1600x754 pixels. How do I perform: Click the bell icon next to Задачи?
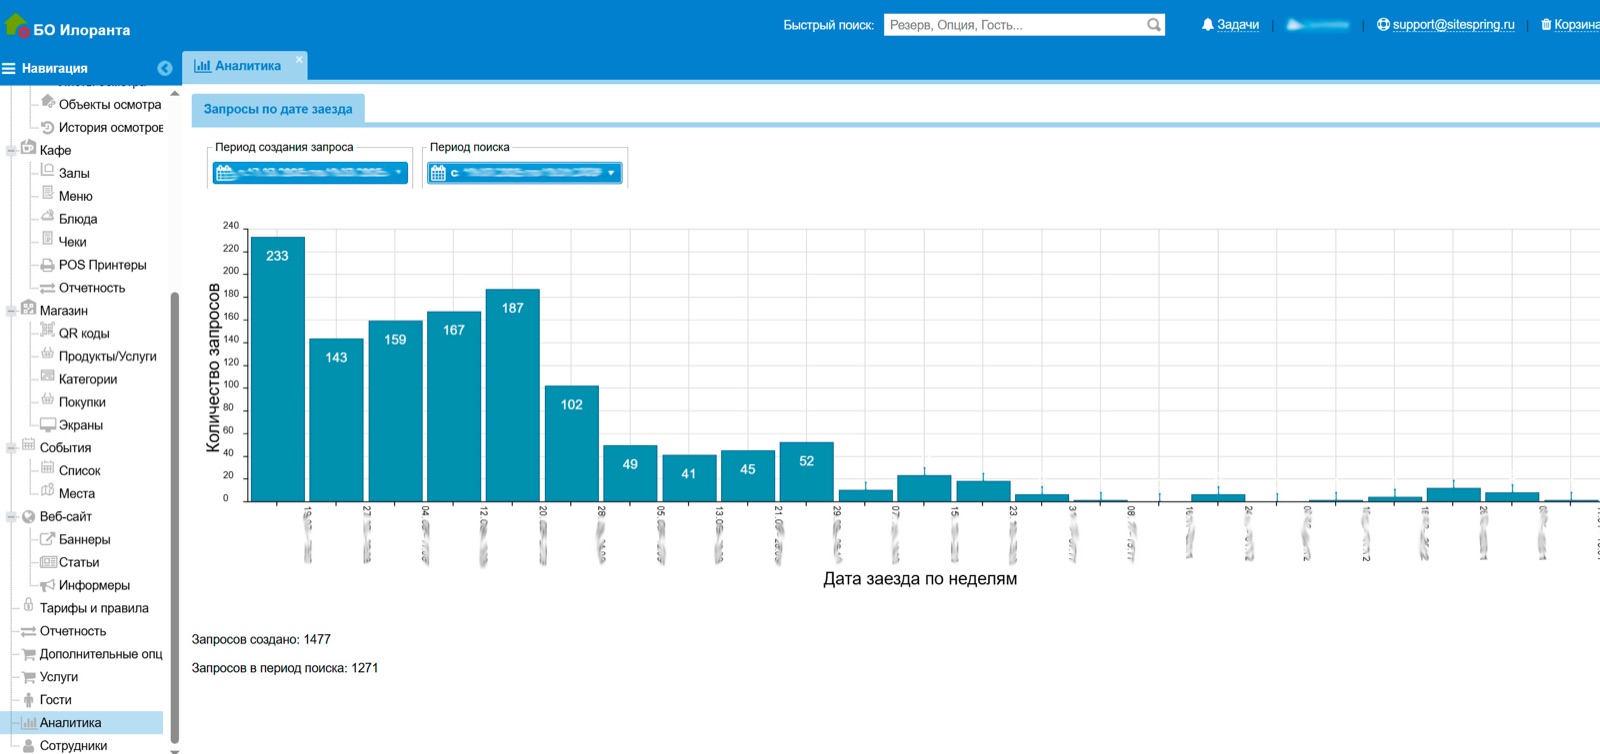tap(1207, 25)
